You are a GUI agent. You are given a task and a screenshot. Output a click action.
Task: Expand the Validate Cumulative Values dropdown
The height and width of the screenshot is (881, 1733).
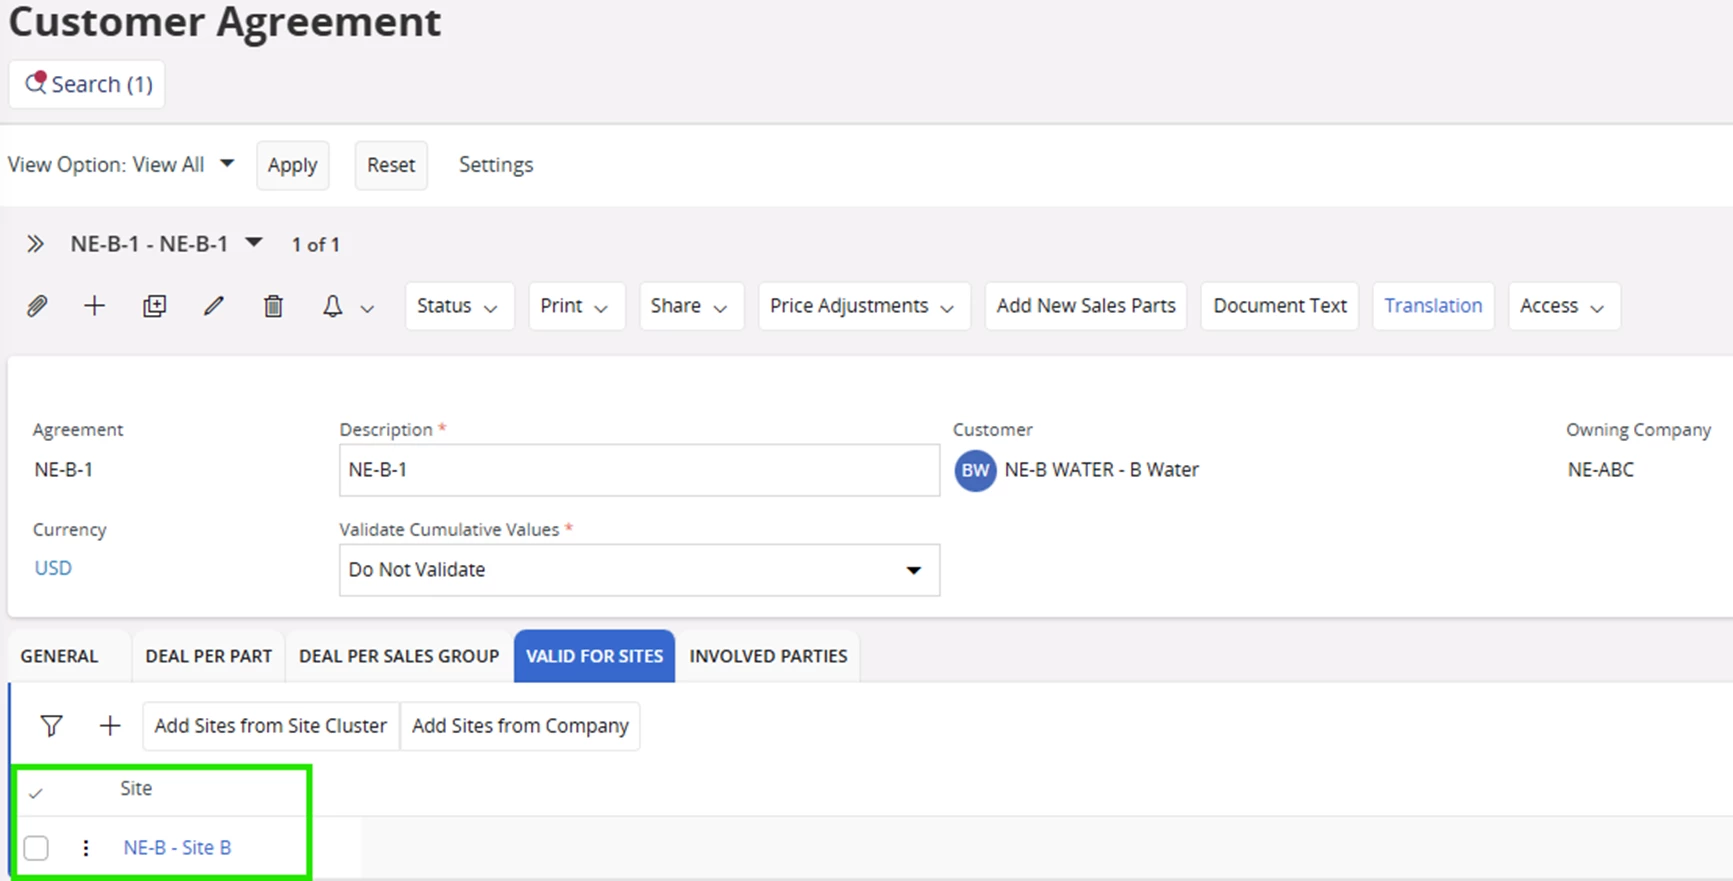[x=912, y=570]
